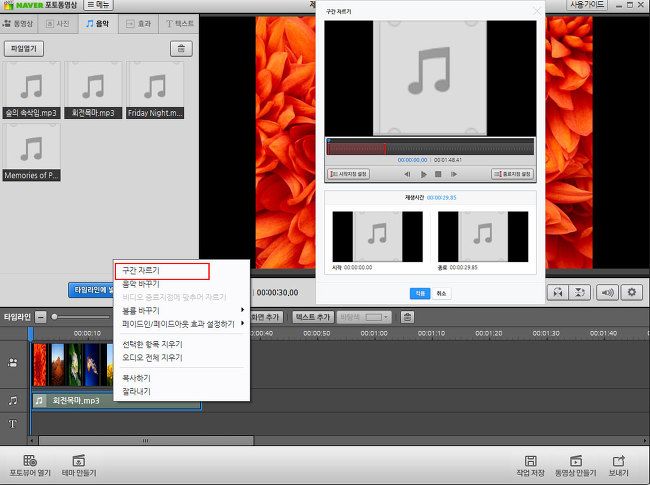This screenshot has width=650, height=485.
Task: Click 동영상 만들기 icon
Action: point(575,466)
